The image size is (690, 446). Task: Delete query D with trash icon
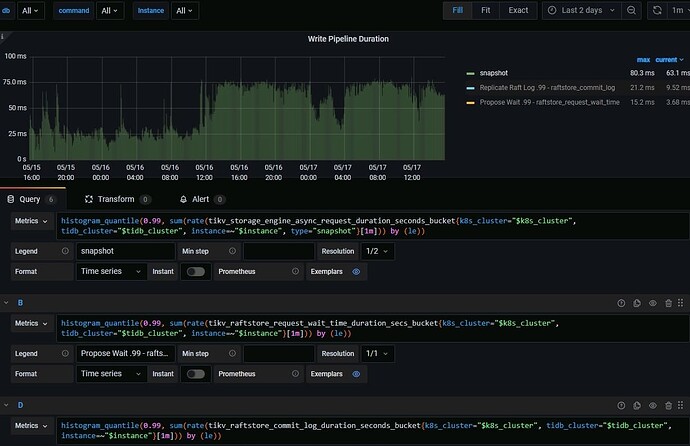tap(668, 407)
